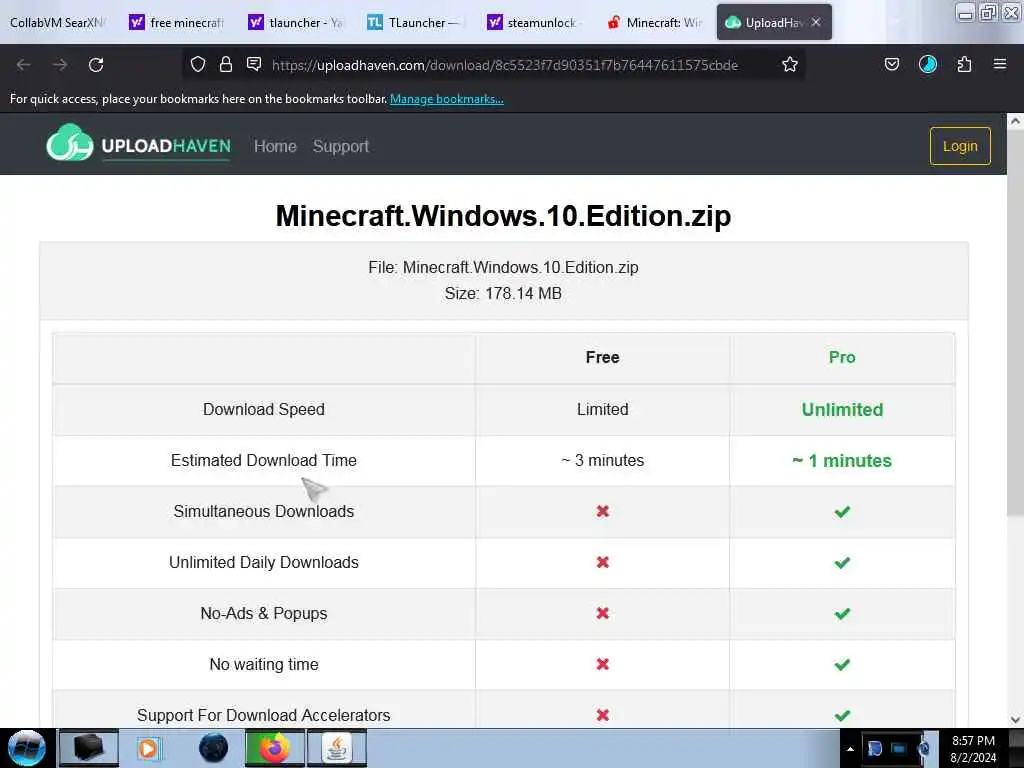The width and height of the screenshot is (1024, 768).
Task: Click the green 'Unlimited' cell
Action: (x=842, y=409)
